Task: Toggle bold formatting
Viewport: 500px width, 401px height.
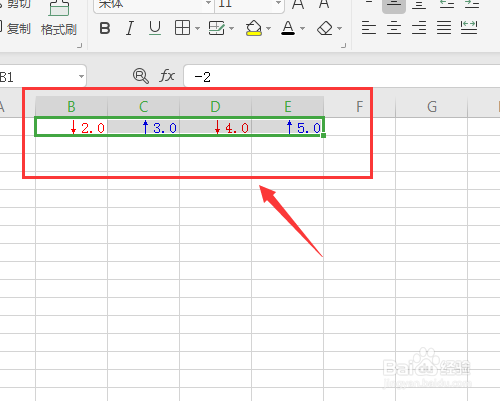Action: point(105,28)
